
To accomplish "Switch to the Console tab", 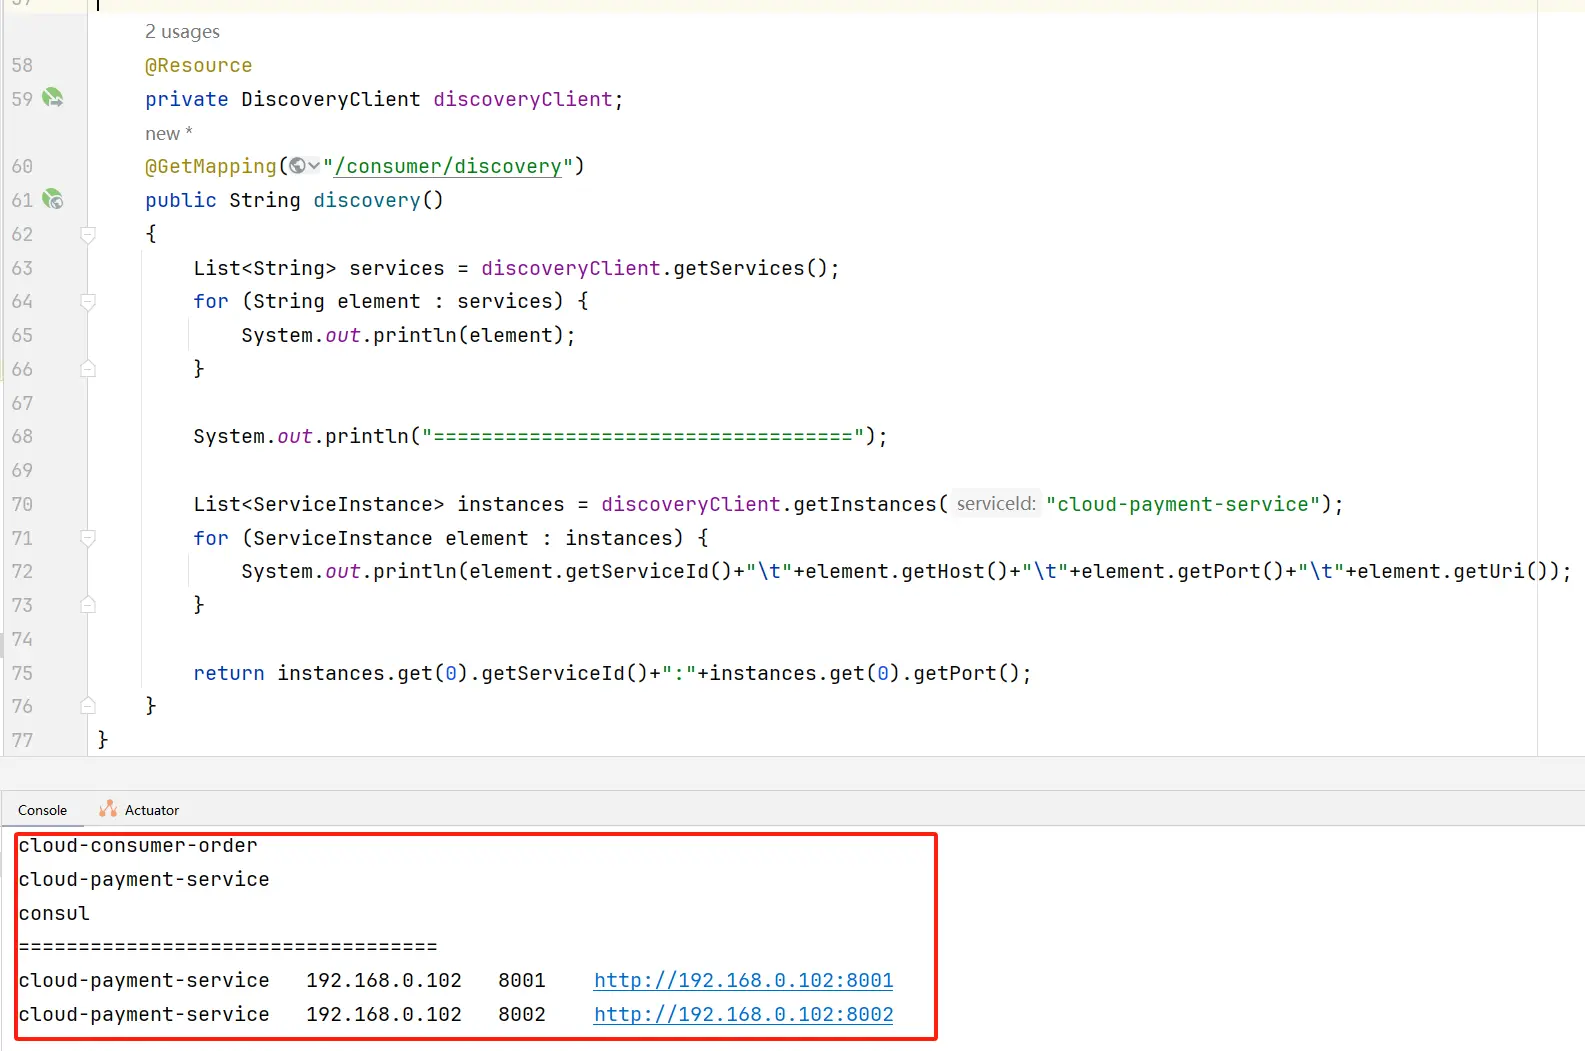I will point(42,810).
